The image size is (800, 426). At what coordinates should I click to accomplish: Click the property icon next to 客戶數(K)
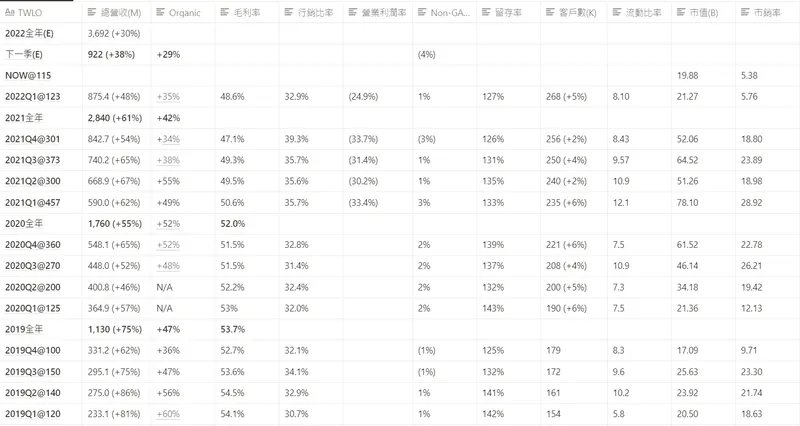(x=552, y=12)
